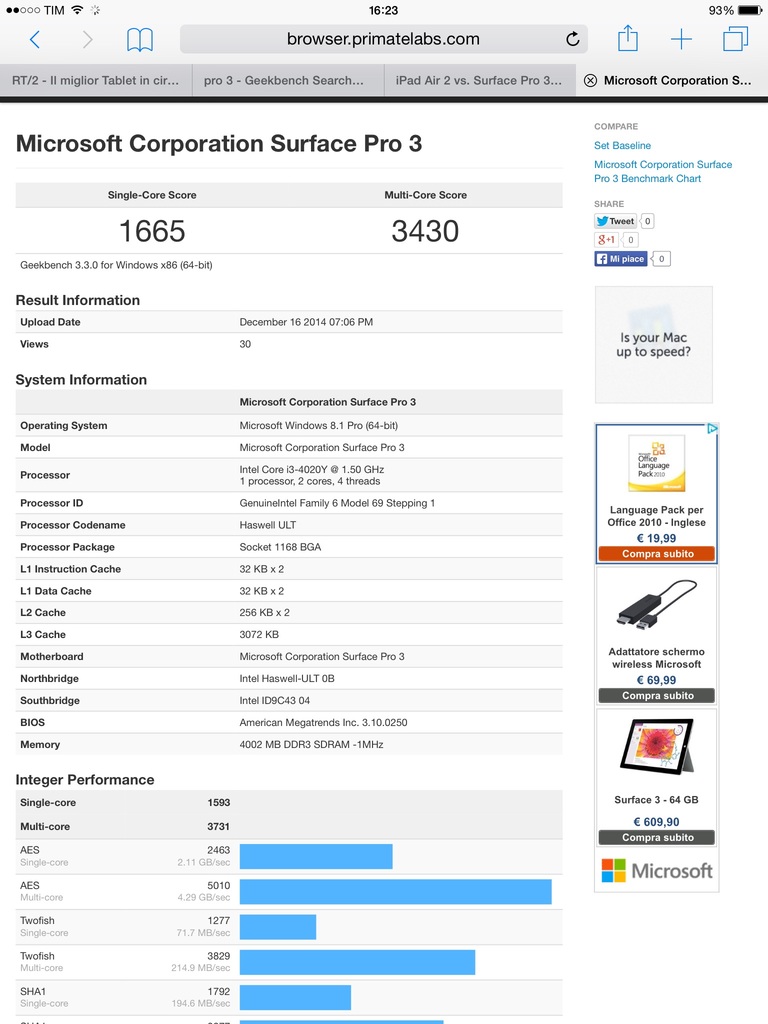The width and height of the screenshot is (768, 1024).
Task: Click the AdChoices icon on ad
Action: point(712,429)
